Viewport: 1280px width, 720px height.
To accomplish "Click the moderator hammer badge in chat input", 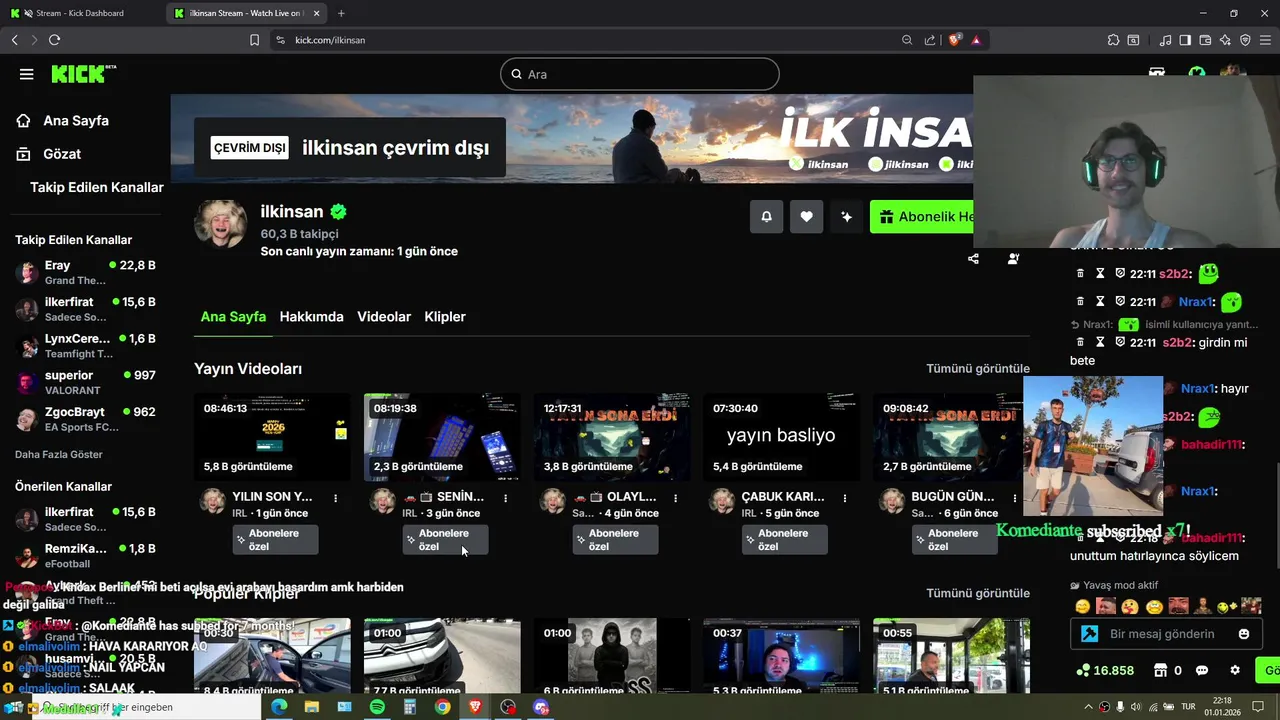I will click(x=1089, y=634).
